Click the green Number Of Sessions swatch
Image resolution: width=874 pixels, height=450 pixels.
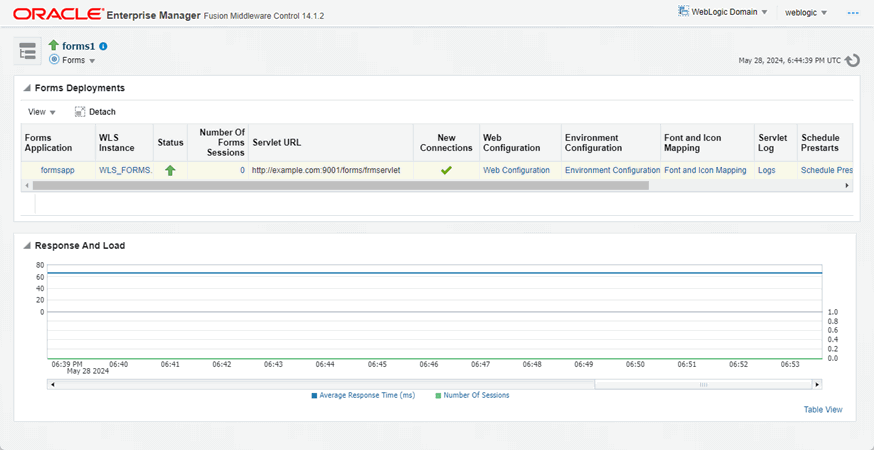pos(438,395)
